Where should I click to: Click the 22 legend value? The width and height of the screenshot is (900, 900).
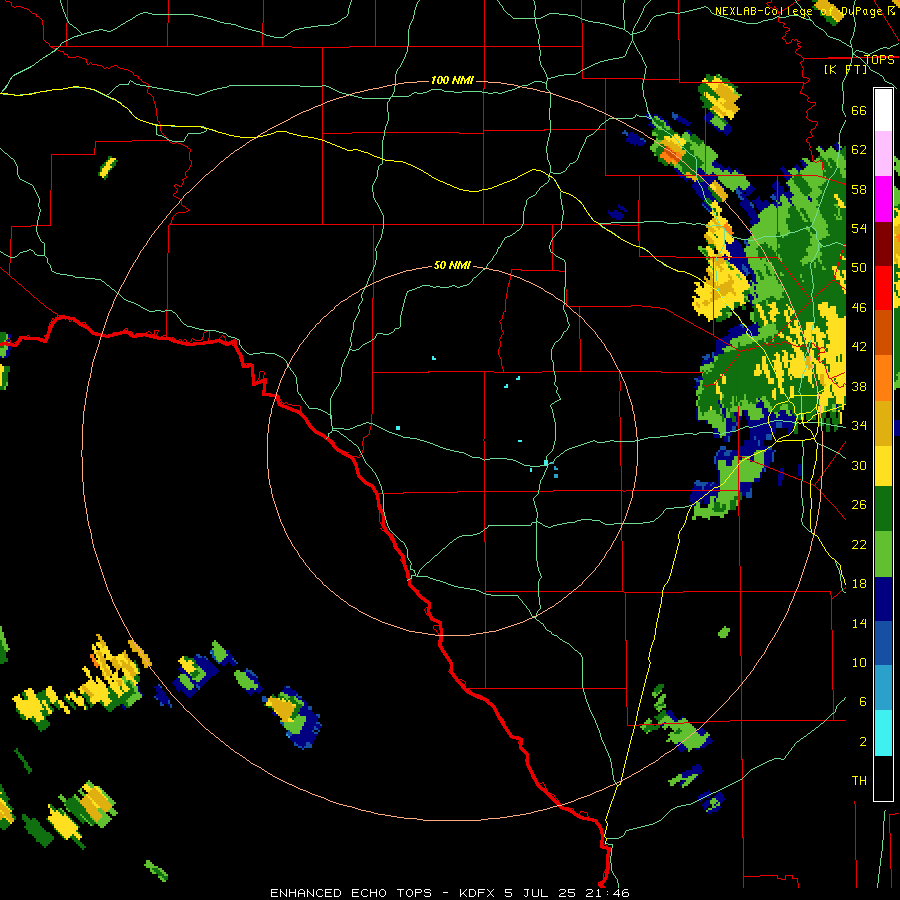coord(859,544)
